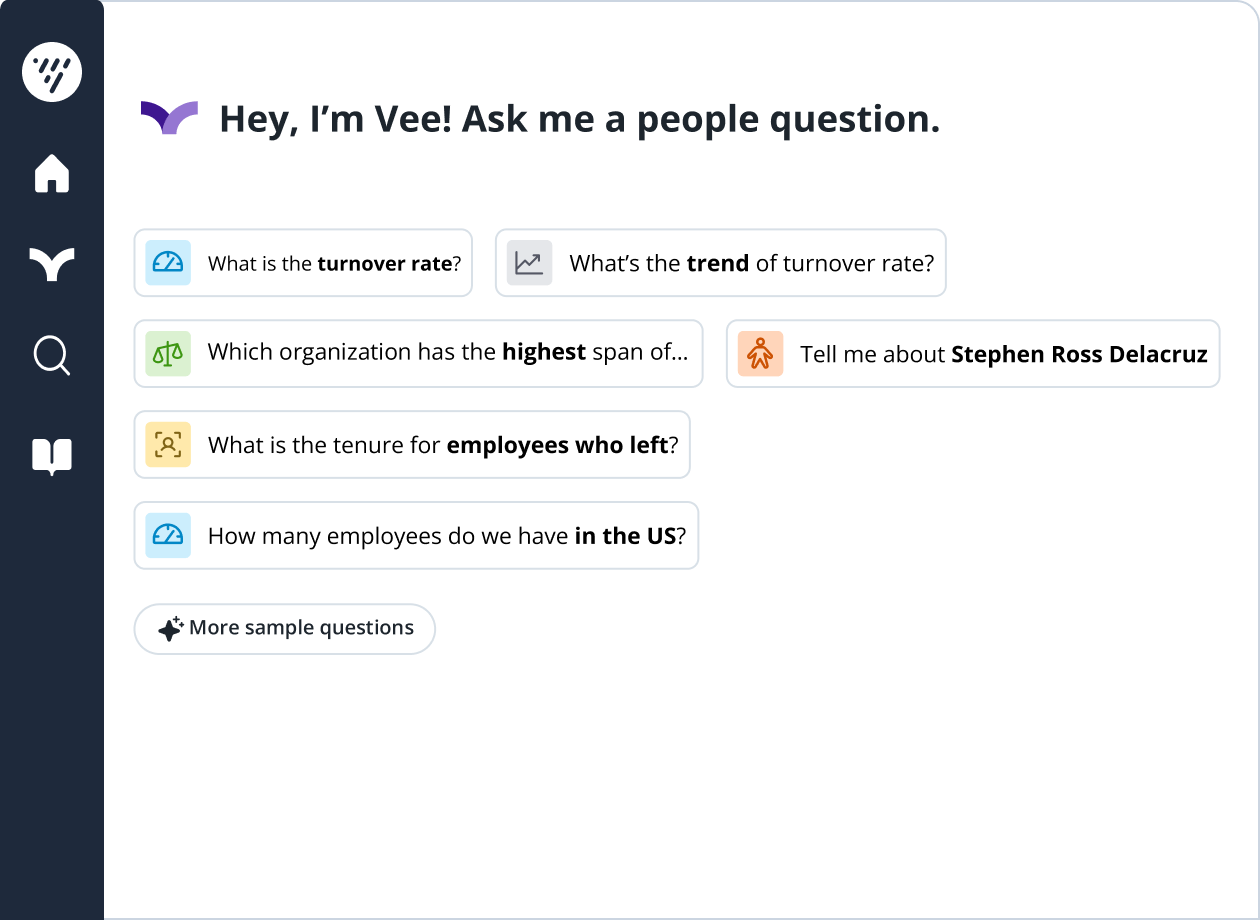Ask "What's the trend of turnover rate?"
1260x920 pixels.
tap(721, 263)
